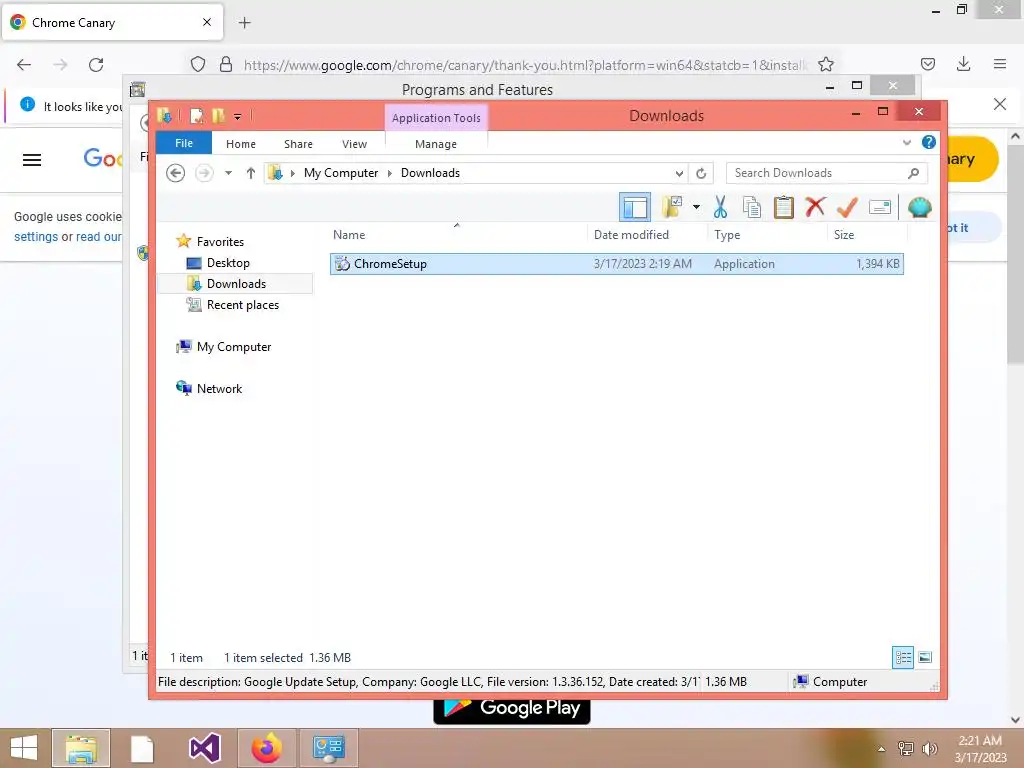Open Explorer help question mark icon
Viewport: 1024px width, 768px height.
(929, 142)
